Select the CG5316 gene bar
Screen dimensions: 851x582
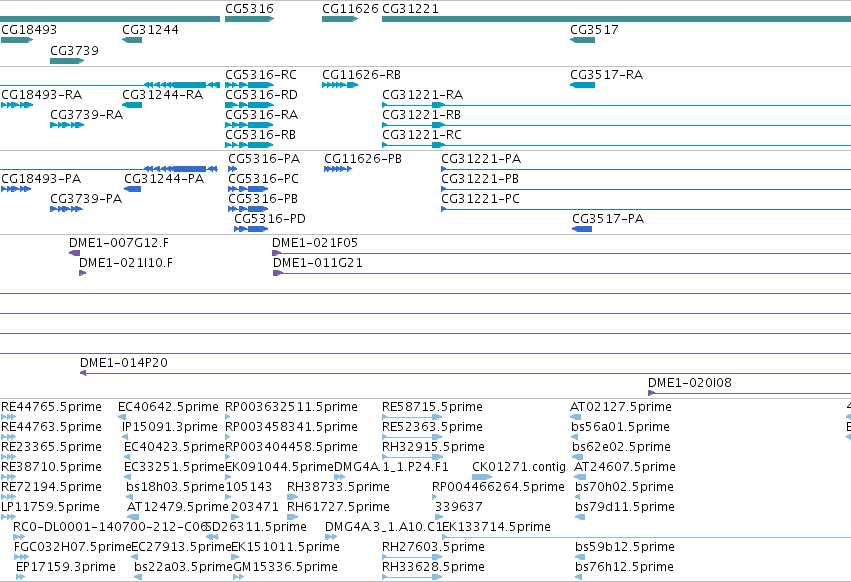tap(249, 19)
